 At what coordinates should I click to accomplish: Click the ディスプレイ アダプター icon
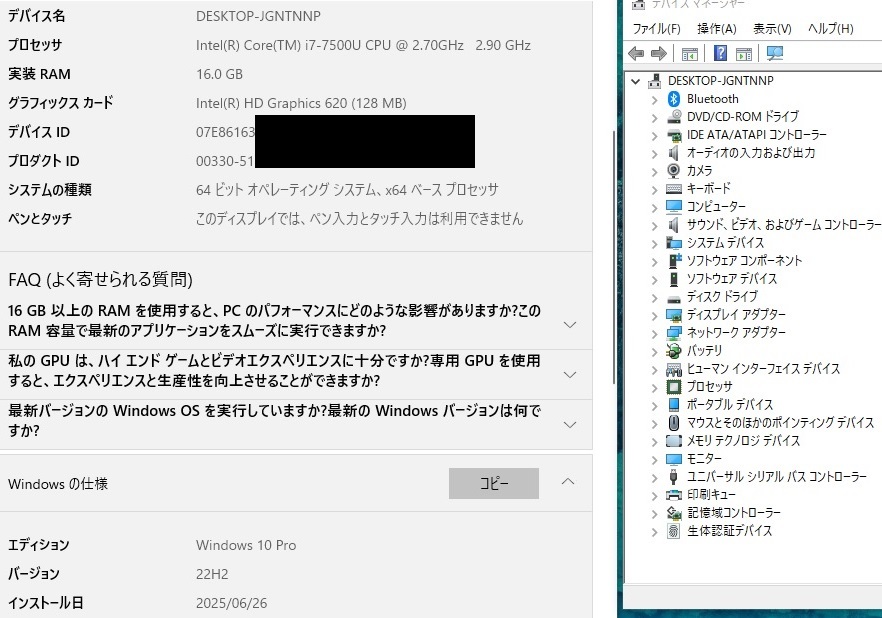pos(674,315)
